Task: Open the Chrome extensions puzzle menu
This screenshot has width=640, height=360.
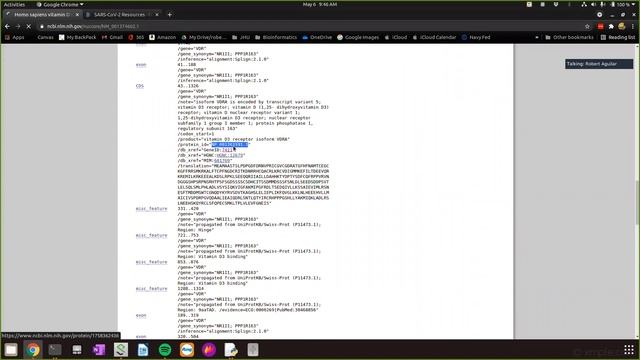Action: pyautogui.click(x=611, y=26)
